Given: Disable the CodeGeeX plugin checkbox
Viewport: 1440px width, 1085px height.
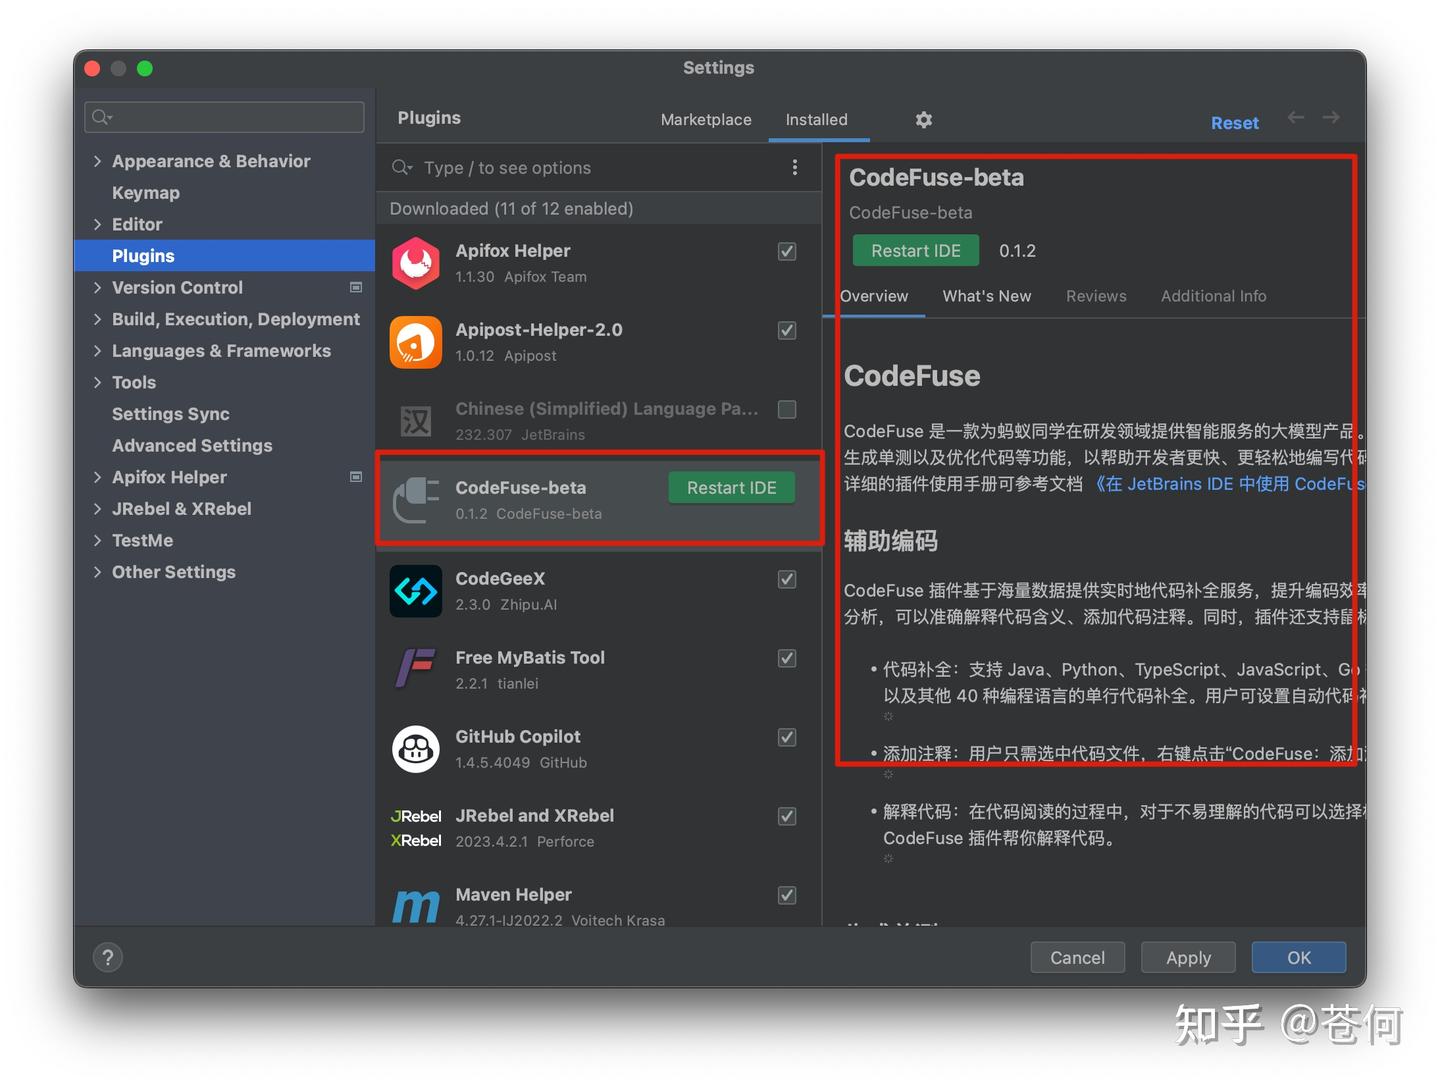Looking at the screenshot, I should point(787,580).
